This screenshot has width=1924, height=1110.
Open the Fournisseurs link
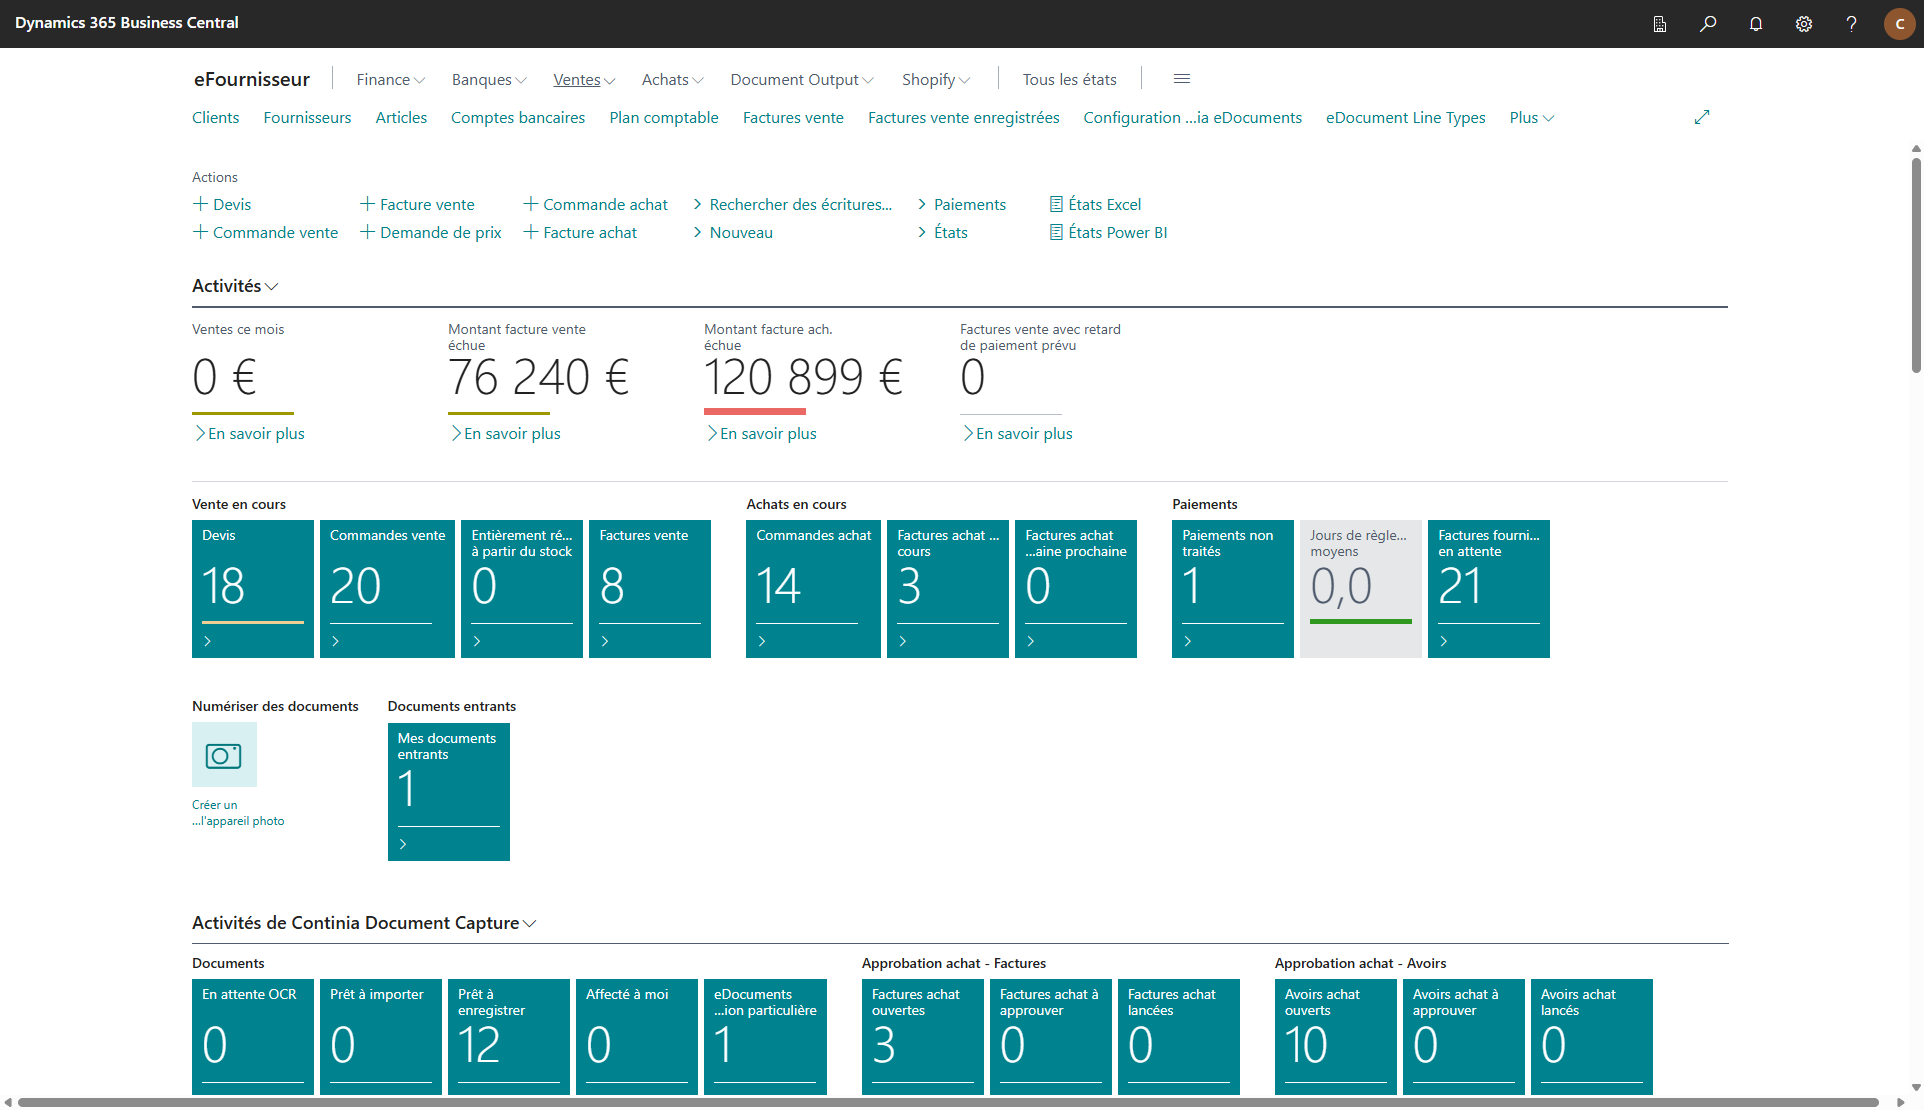(x=307, y=117)
